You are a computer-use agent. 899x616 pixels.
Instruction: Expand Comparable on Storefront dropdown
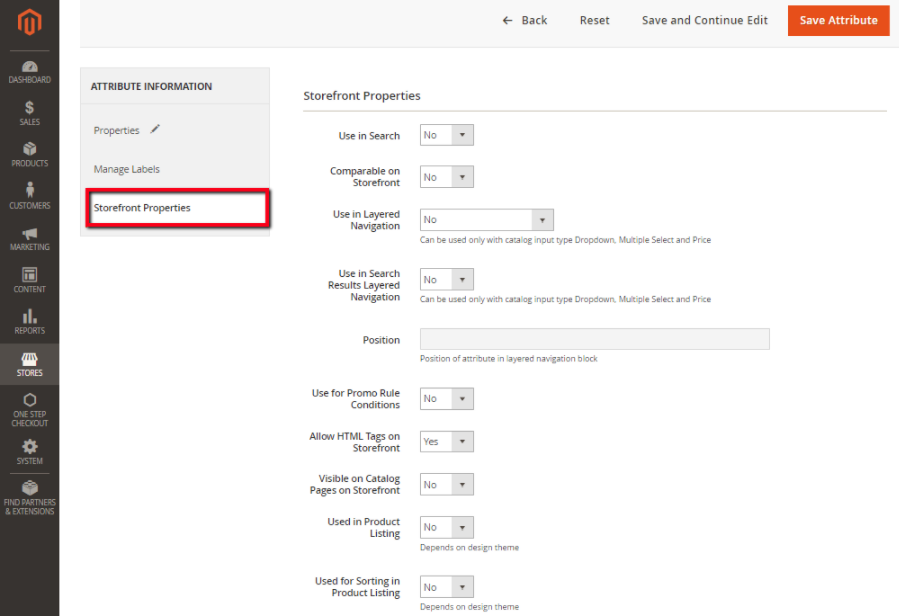pyautogui.click(x=446, y=177)
